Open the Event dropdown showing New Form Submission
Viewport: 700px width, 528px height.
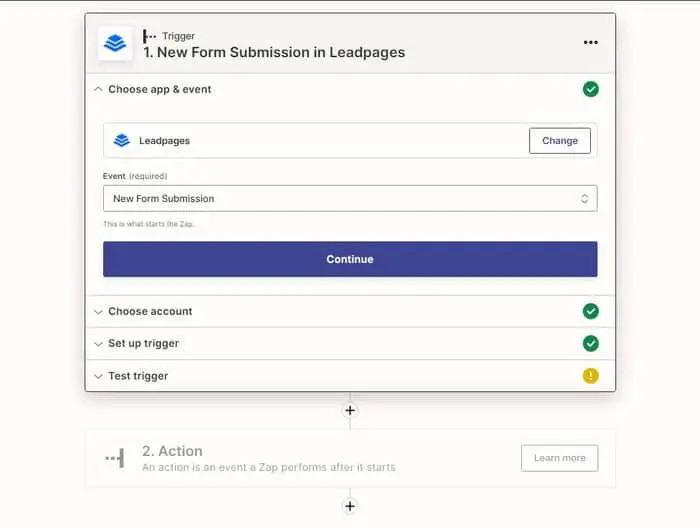pyautogui.click(x=350, y=199)
